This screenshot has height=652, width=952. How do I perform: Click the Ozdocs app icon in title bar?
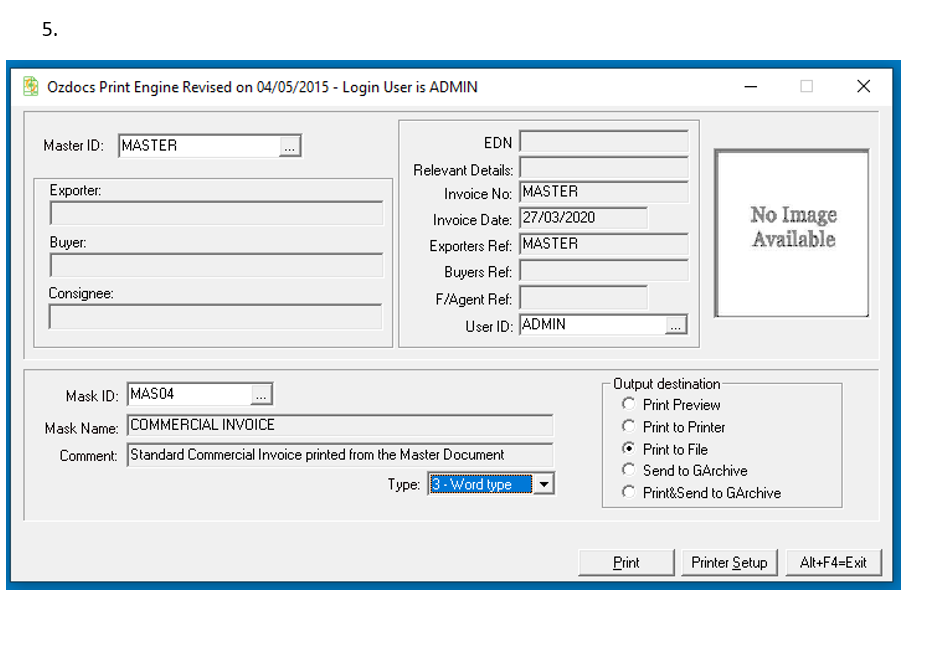pos(31,86)
